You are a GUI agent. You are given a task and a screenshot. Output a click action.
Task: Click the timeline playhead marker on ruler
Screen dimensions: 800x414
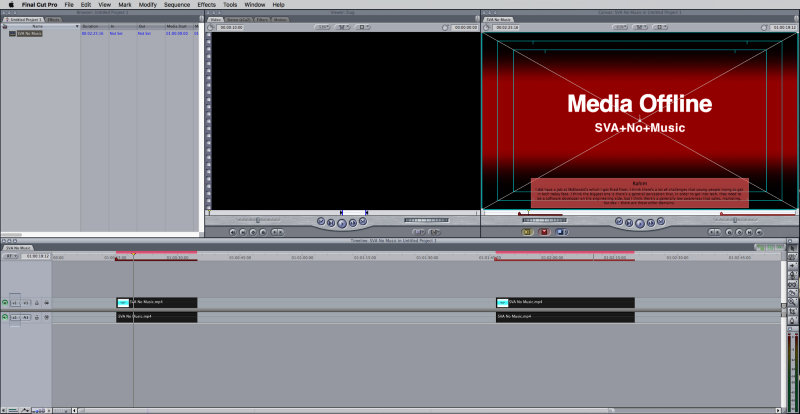(134, 254)
